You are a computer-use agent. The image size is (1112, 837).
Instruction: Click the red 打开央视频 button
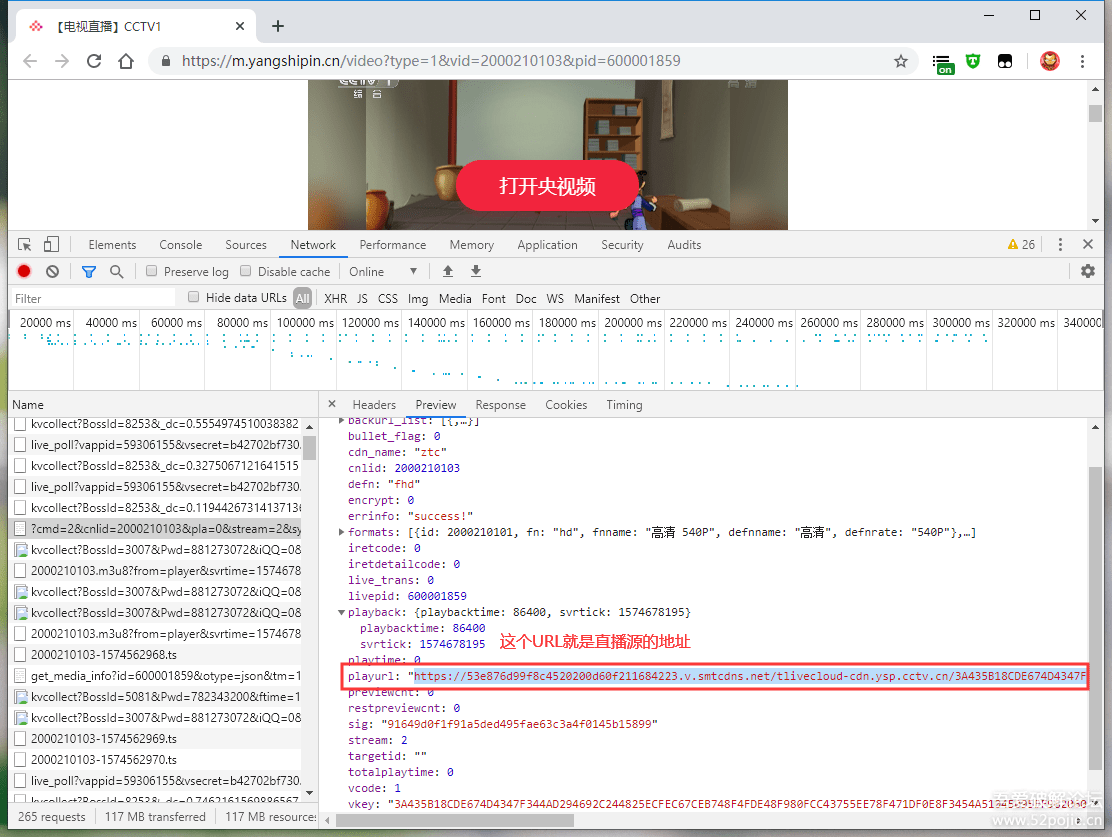(x=547, y=186)
